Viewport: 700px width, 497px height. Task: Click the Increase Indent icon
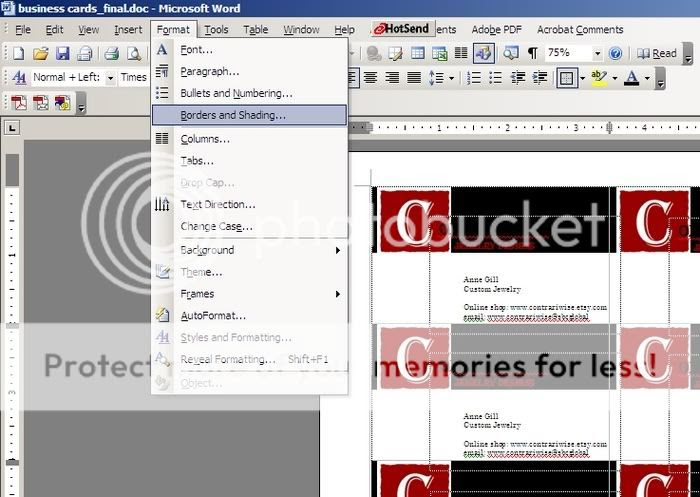(540, 78)
